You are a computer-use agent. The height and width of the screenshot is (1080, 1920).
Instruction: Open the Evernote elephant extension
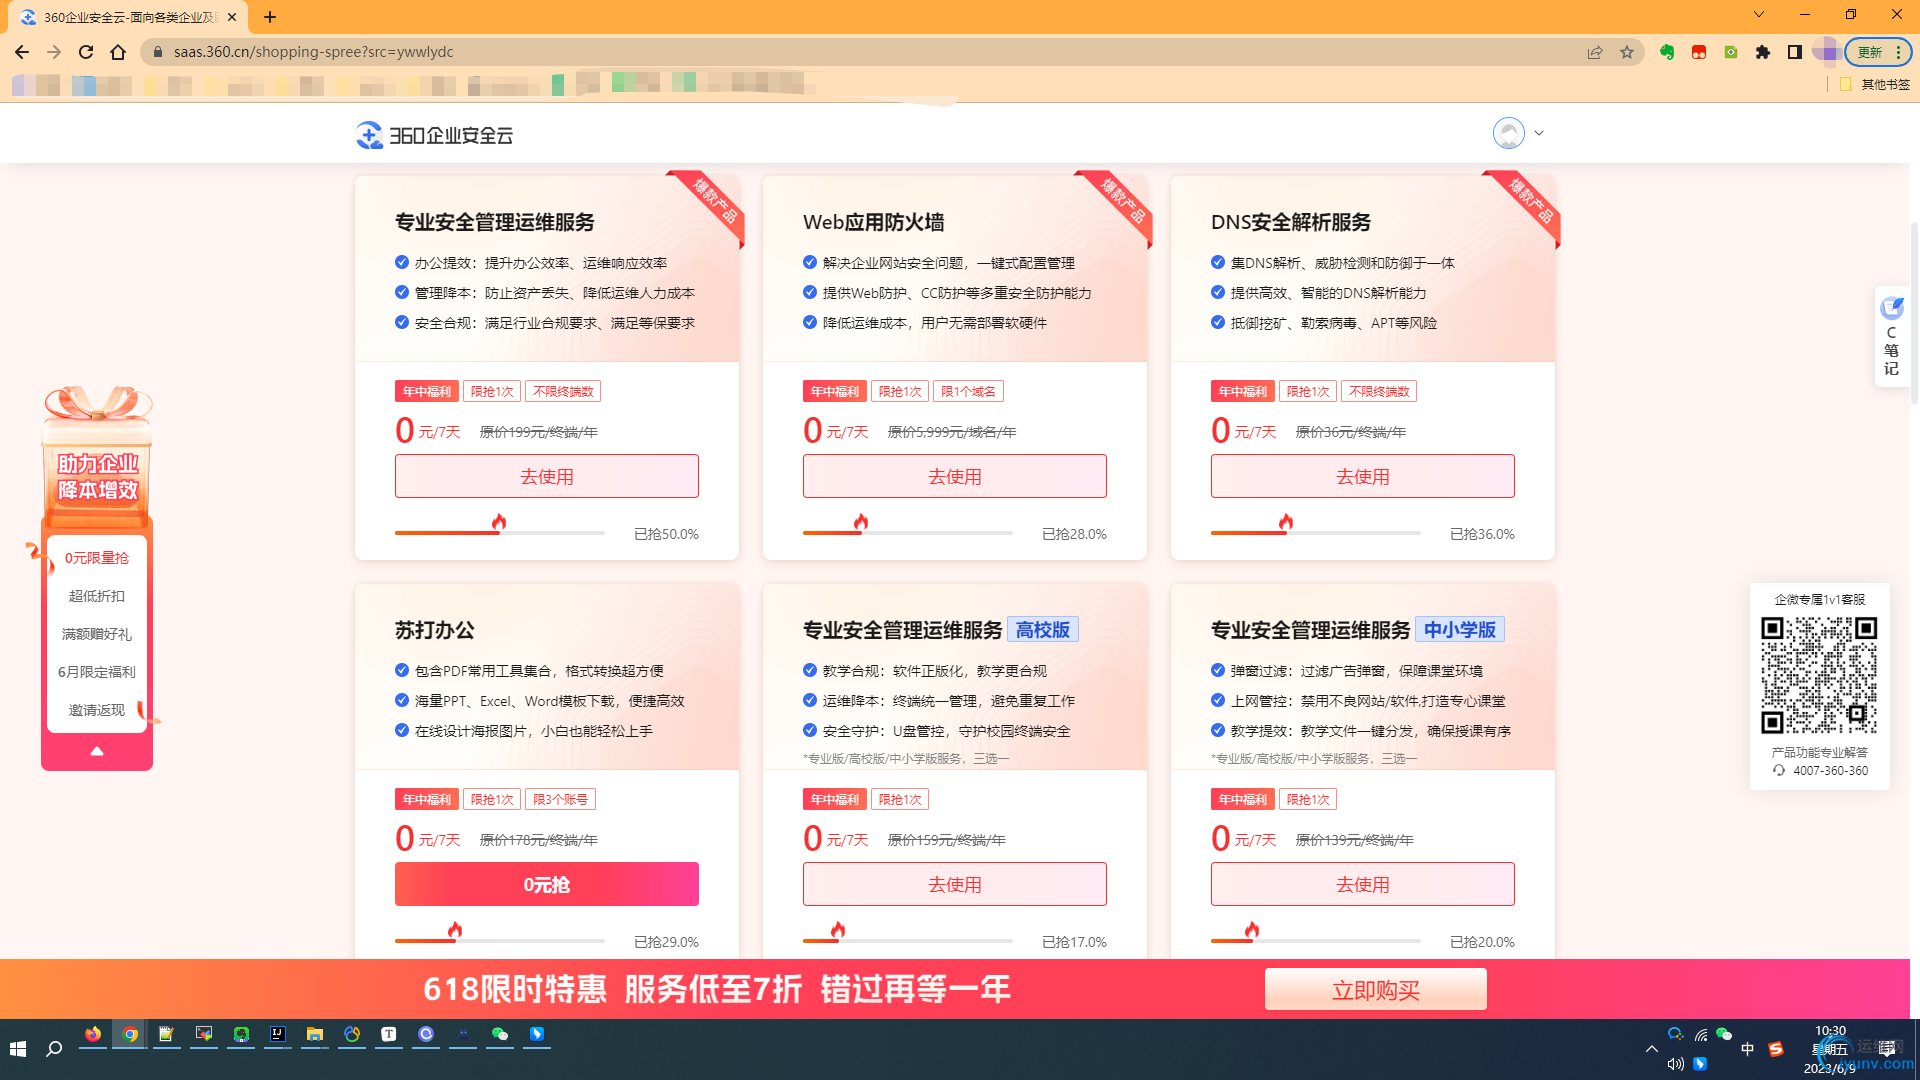[x=1667, y=52]
